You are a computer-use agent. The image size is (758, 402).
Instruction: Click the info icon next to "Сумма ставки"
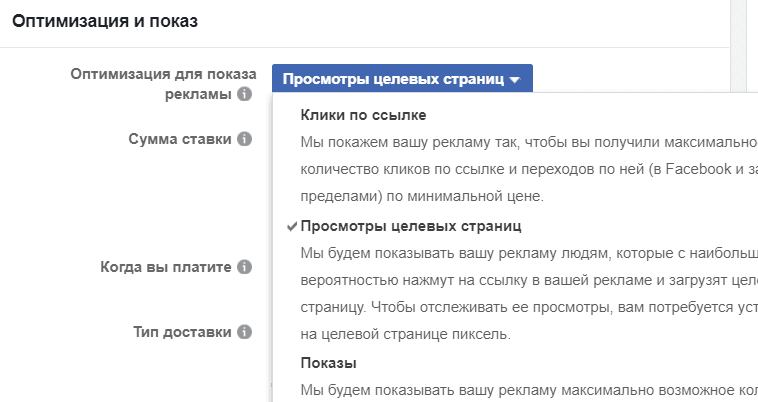coord(243,139)
